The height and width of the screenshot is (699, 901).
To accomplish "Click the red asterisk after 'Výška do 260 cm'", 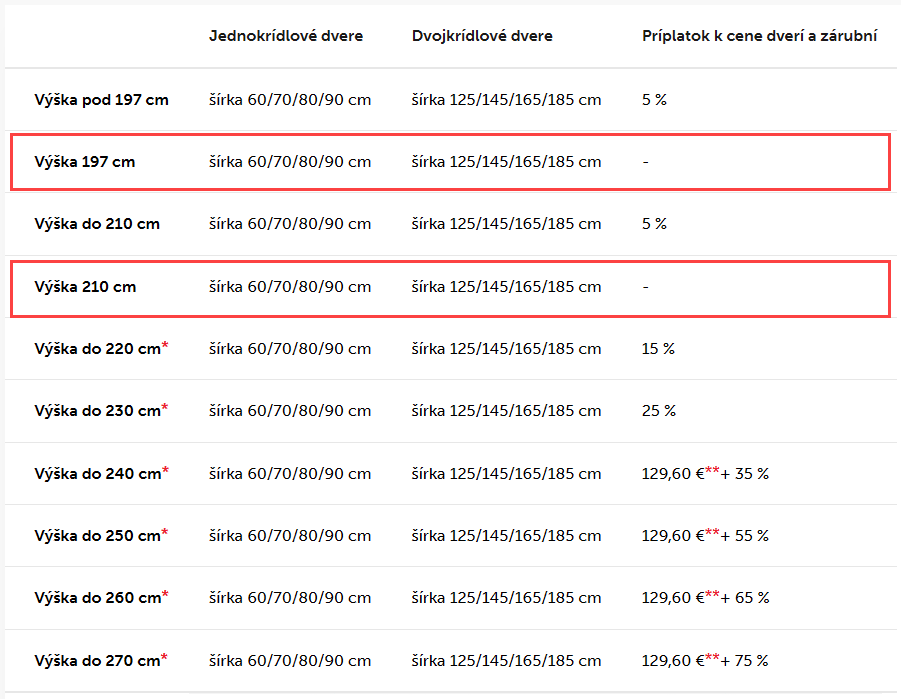I will (165, 595).
